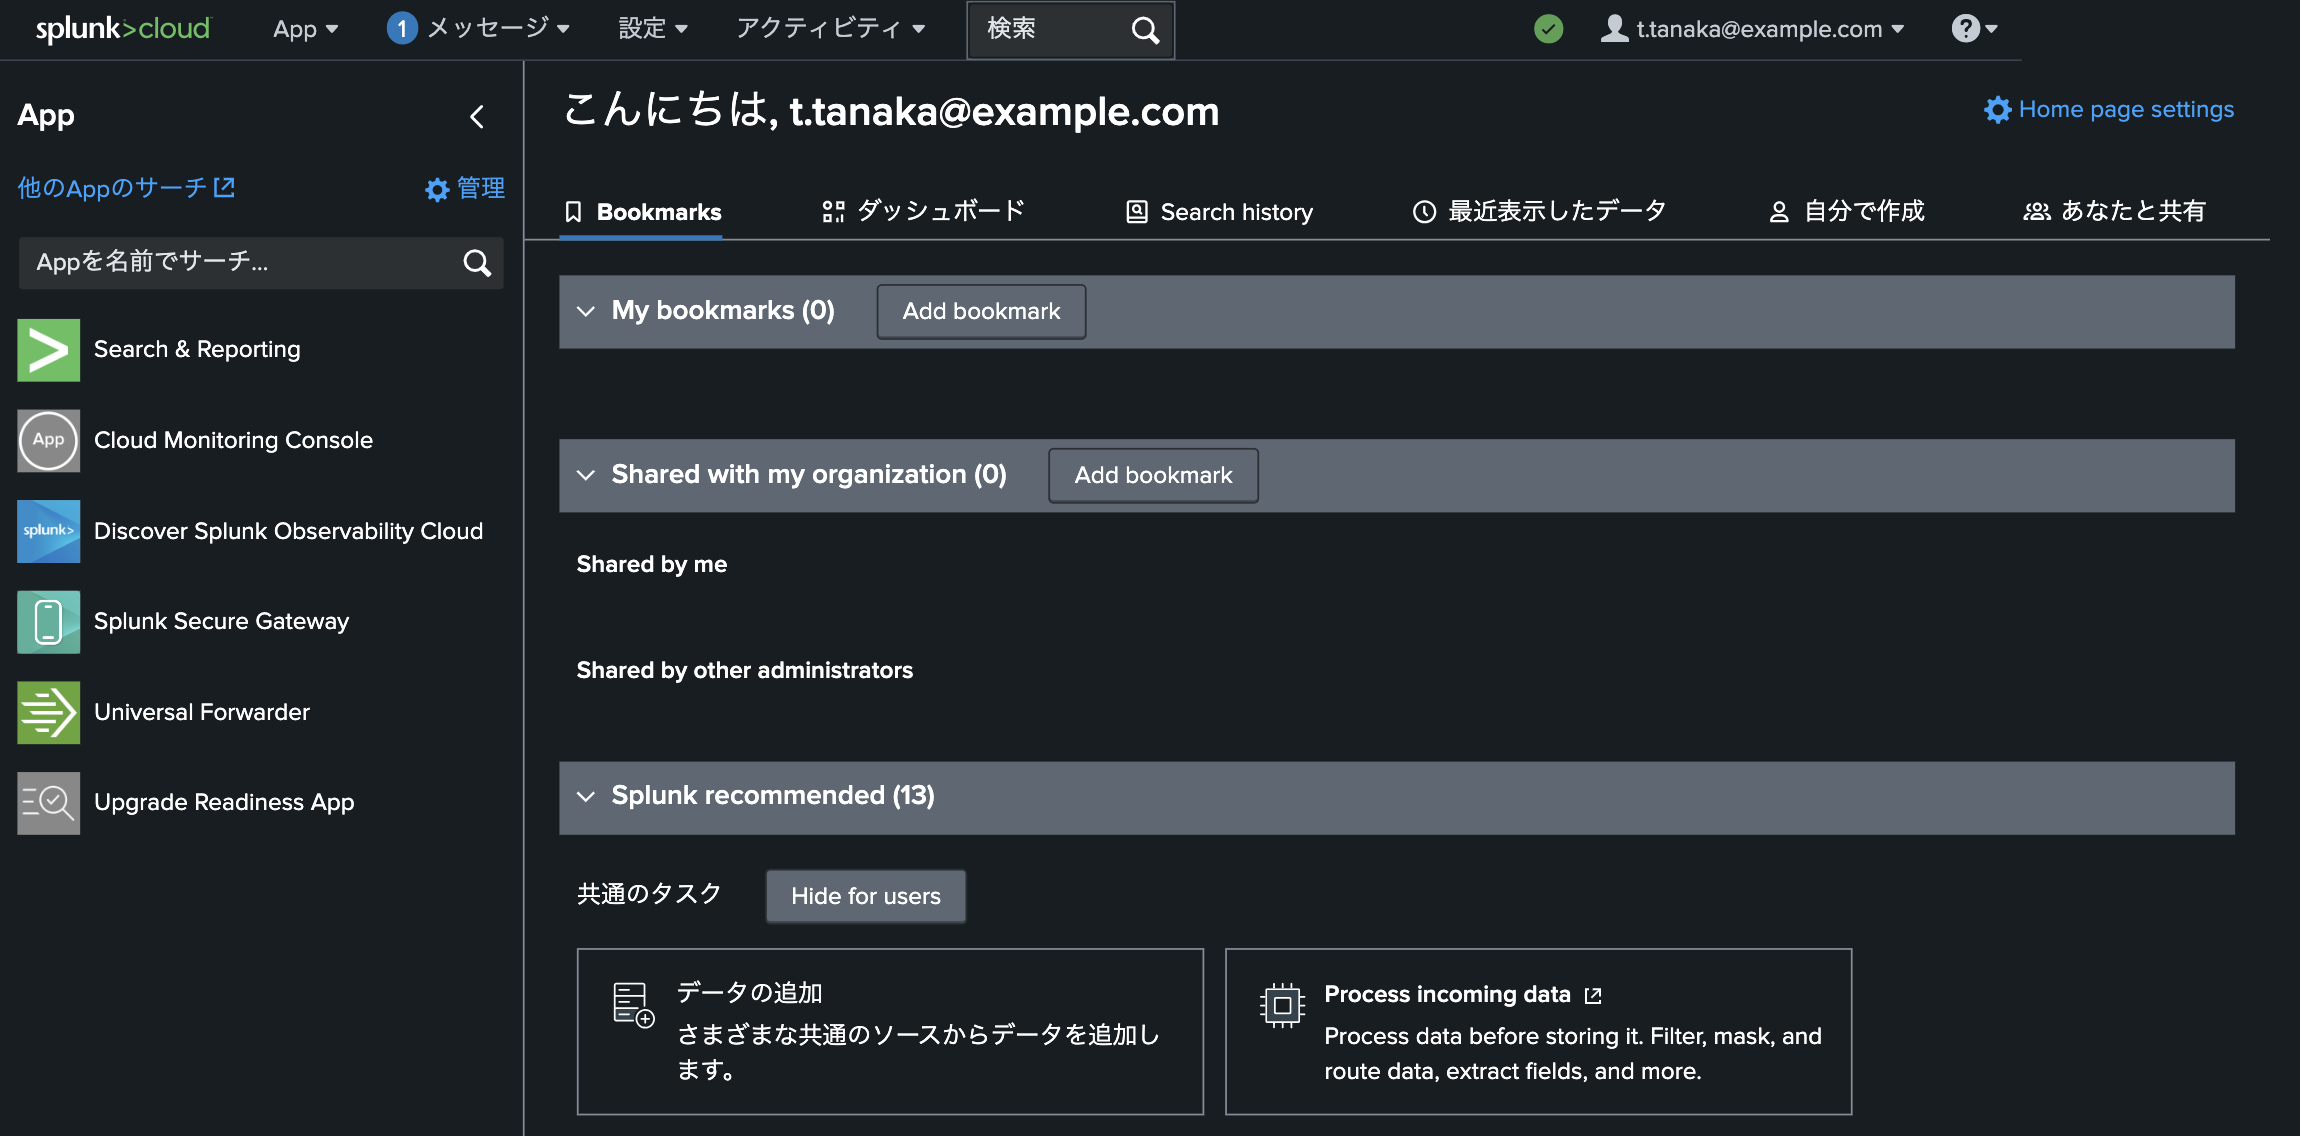This screenshot has width=2300, height=1136.
Task: Select the Bookmarks tab
Action: [x=642, y=212]
